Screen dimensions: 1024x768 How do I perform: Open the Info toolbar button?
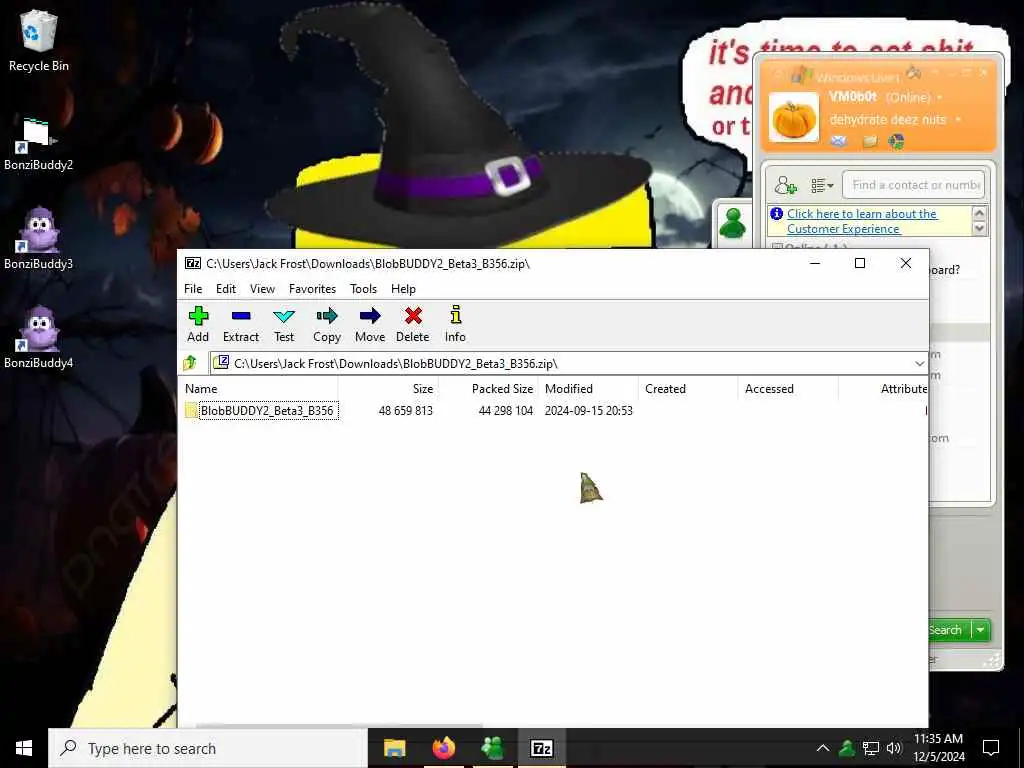tap(455, 324)
